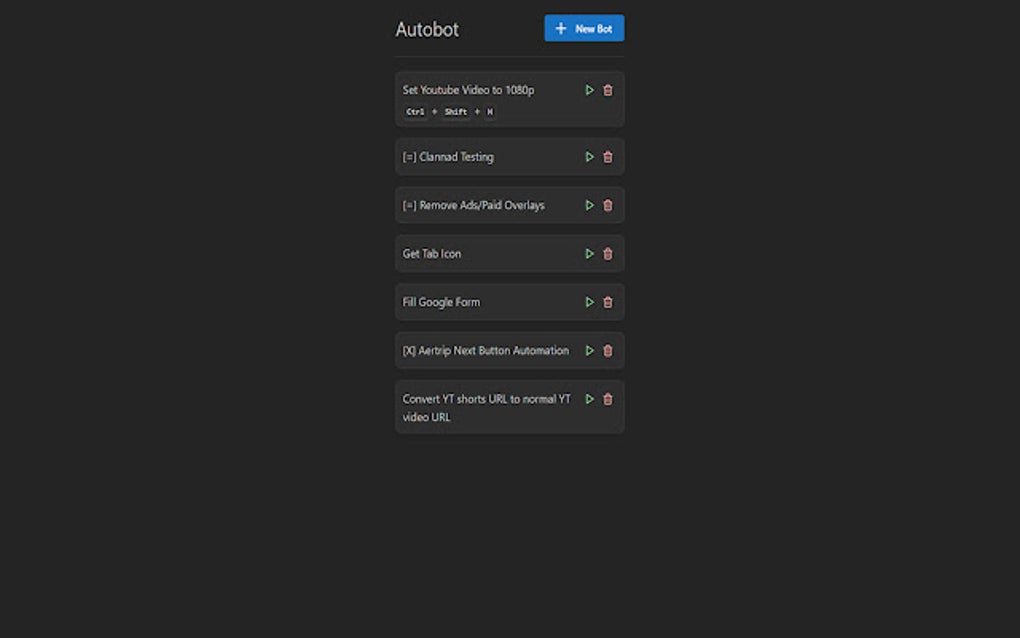Screen dimensions: 1020x638
Task: Create a new bot with the New Bot button
Action: 584,28
